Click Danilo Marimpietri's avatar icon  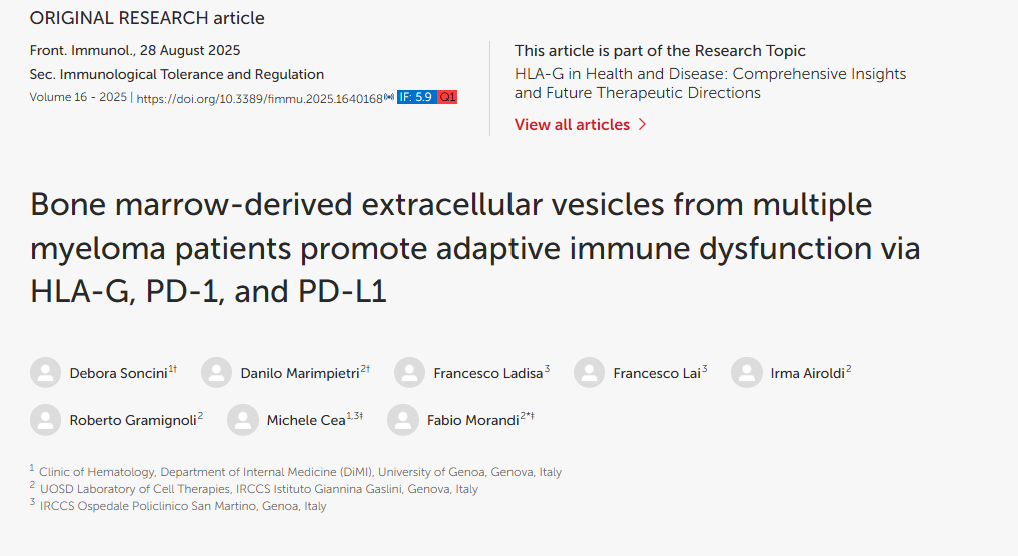click(216, 373)
